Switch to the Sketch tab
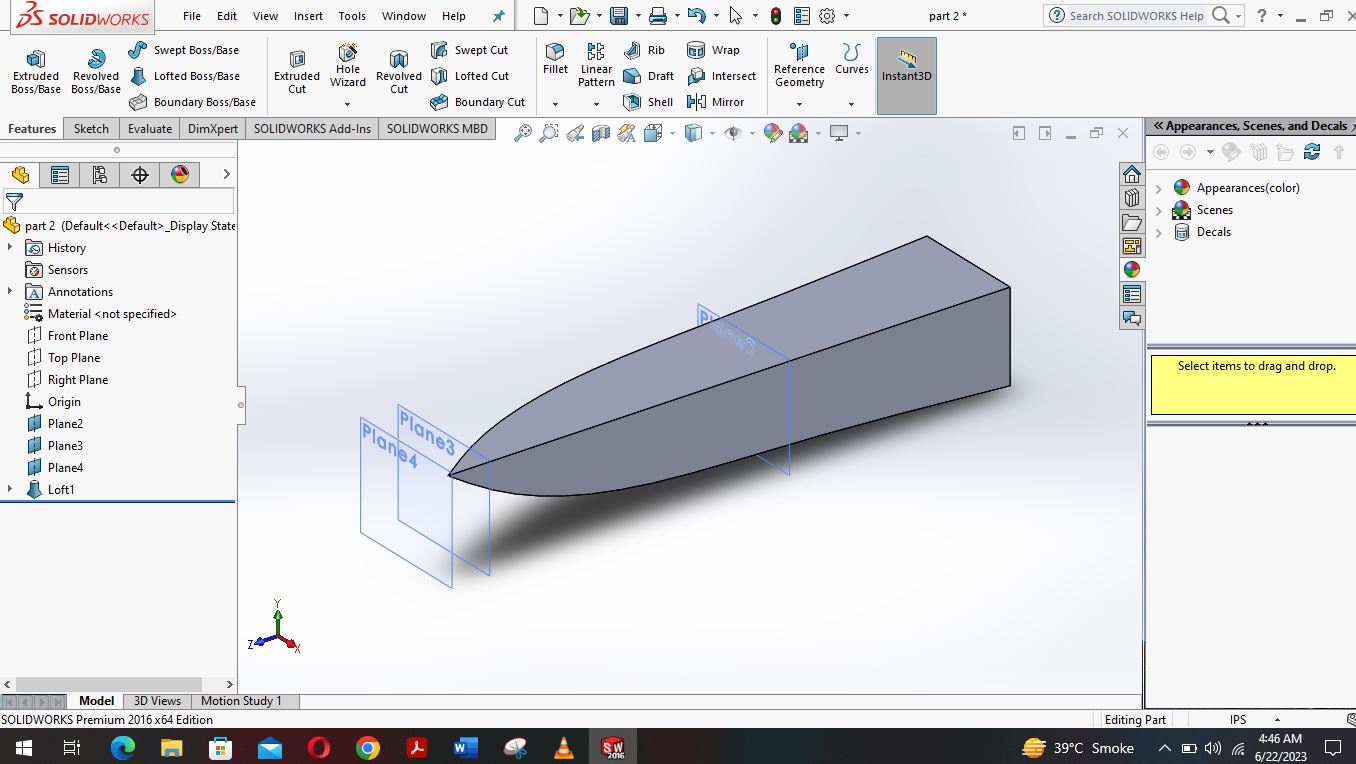 91,129
